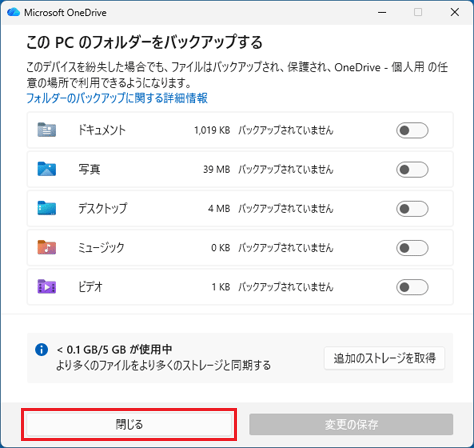Screen dimensions: 474x448
Task: Click the OneDrive cloud icon in title bar
Action: (13, 12)
